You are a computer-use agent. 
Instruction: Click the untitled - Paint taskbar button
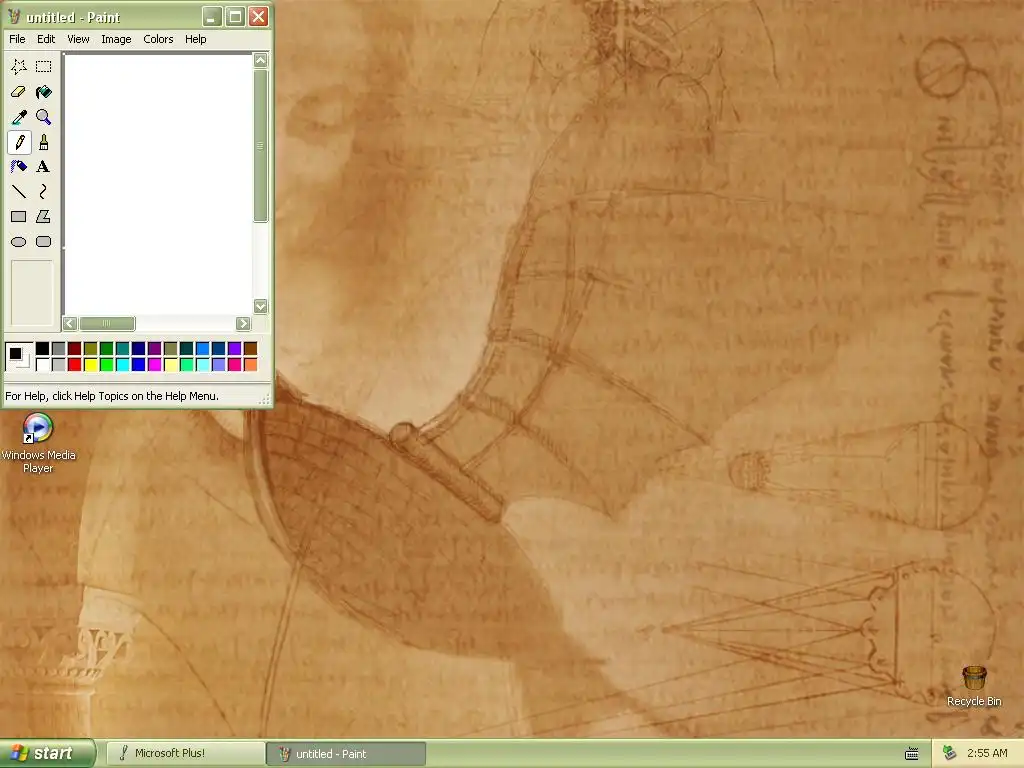pyautogui.click(x=347, y=754)
